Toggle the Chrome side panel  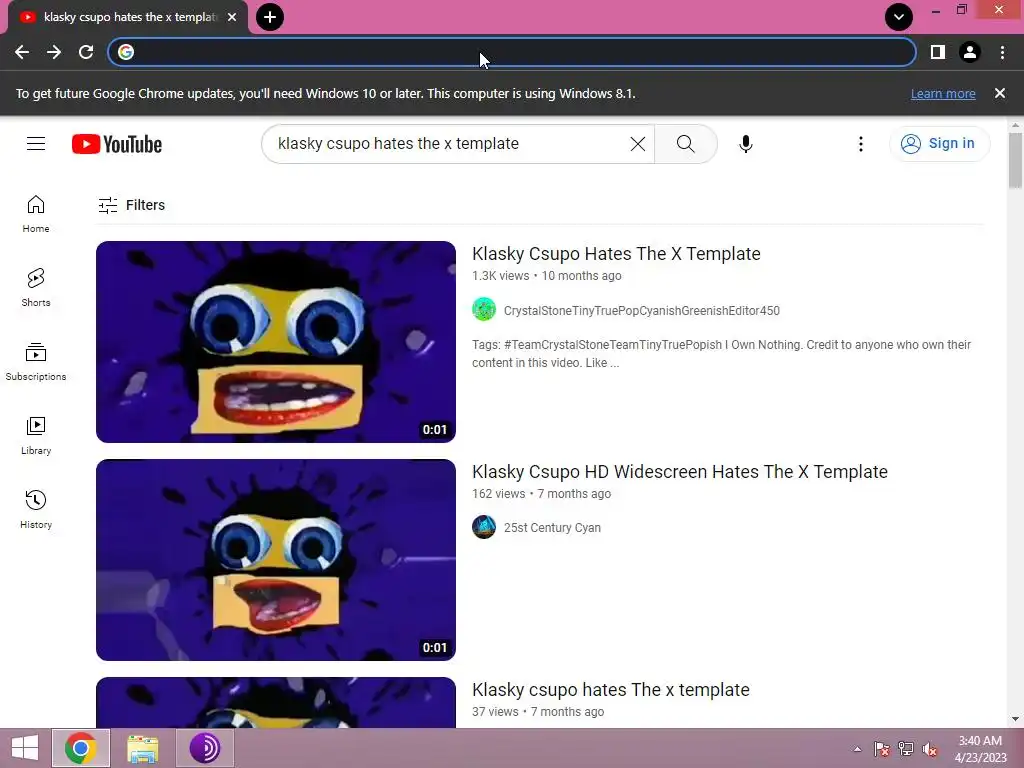click(938, 52)
